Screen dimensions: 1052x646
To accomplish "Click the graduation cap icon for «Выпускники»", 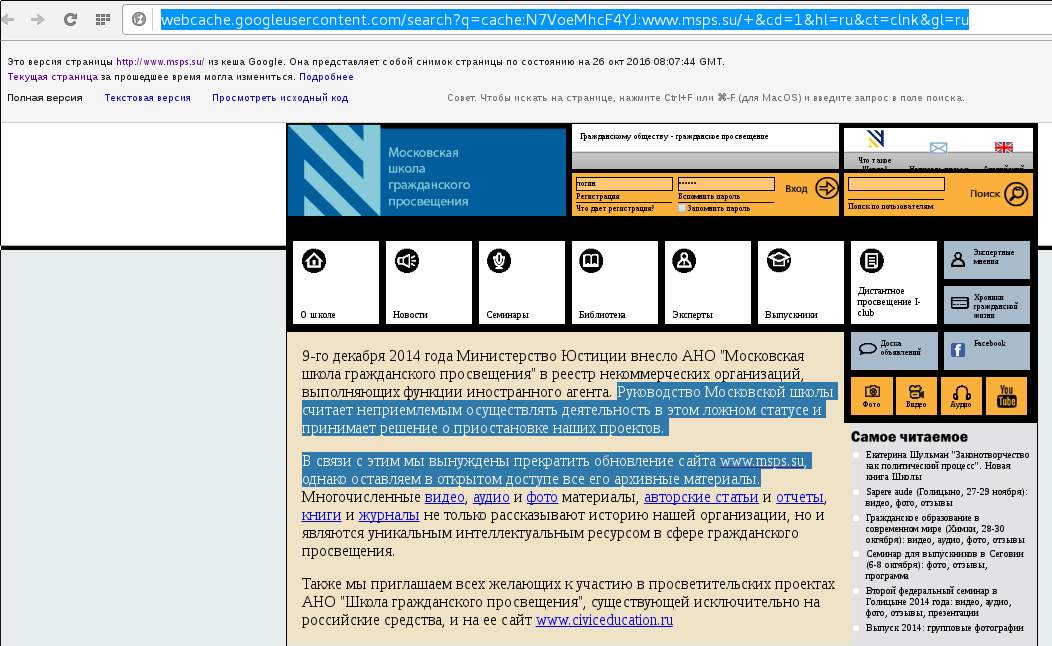I will click(x=777, y=261).
